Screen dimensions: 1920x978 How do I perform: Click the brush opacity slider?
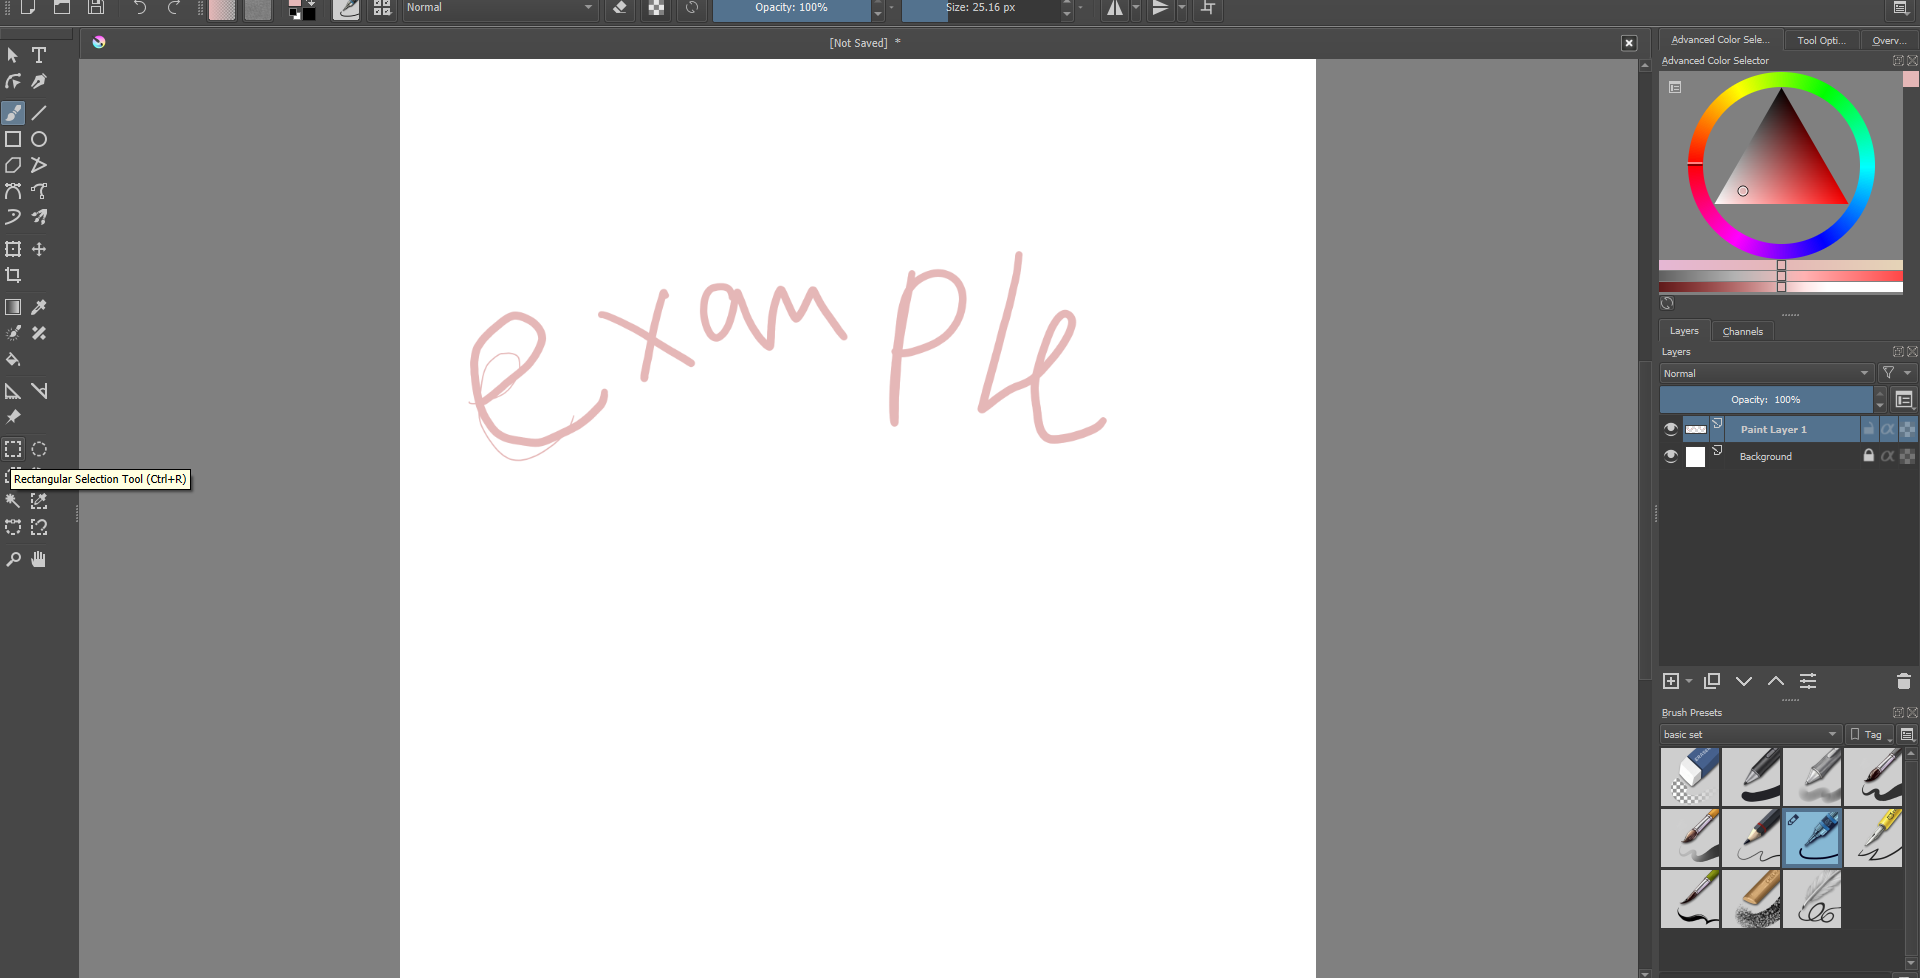click(x=791, y=8)
